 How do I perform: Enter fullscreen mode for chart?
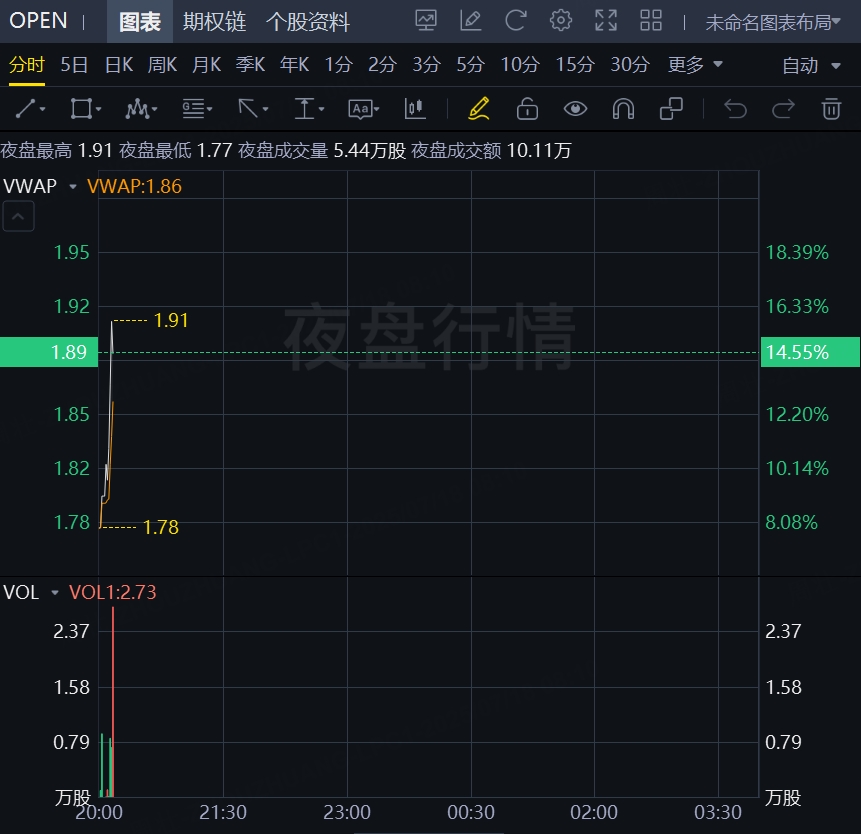click(606, 20)
